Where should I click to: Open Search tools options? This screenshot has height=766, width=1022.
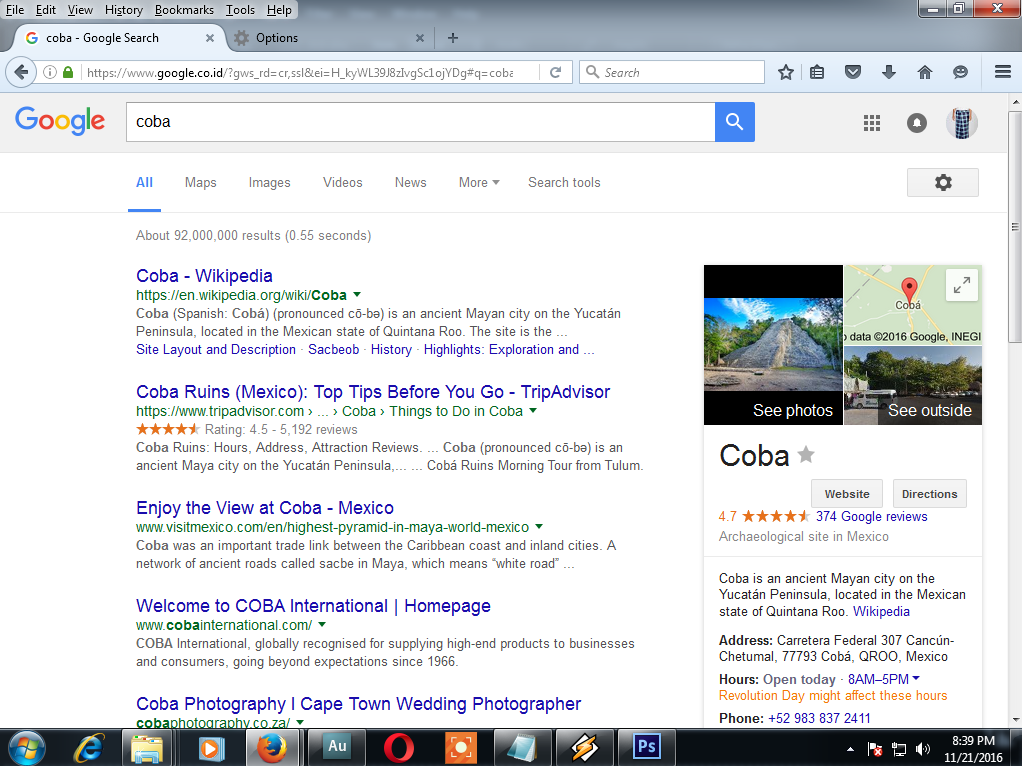click(564, 183)
